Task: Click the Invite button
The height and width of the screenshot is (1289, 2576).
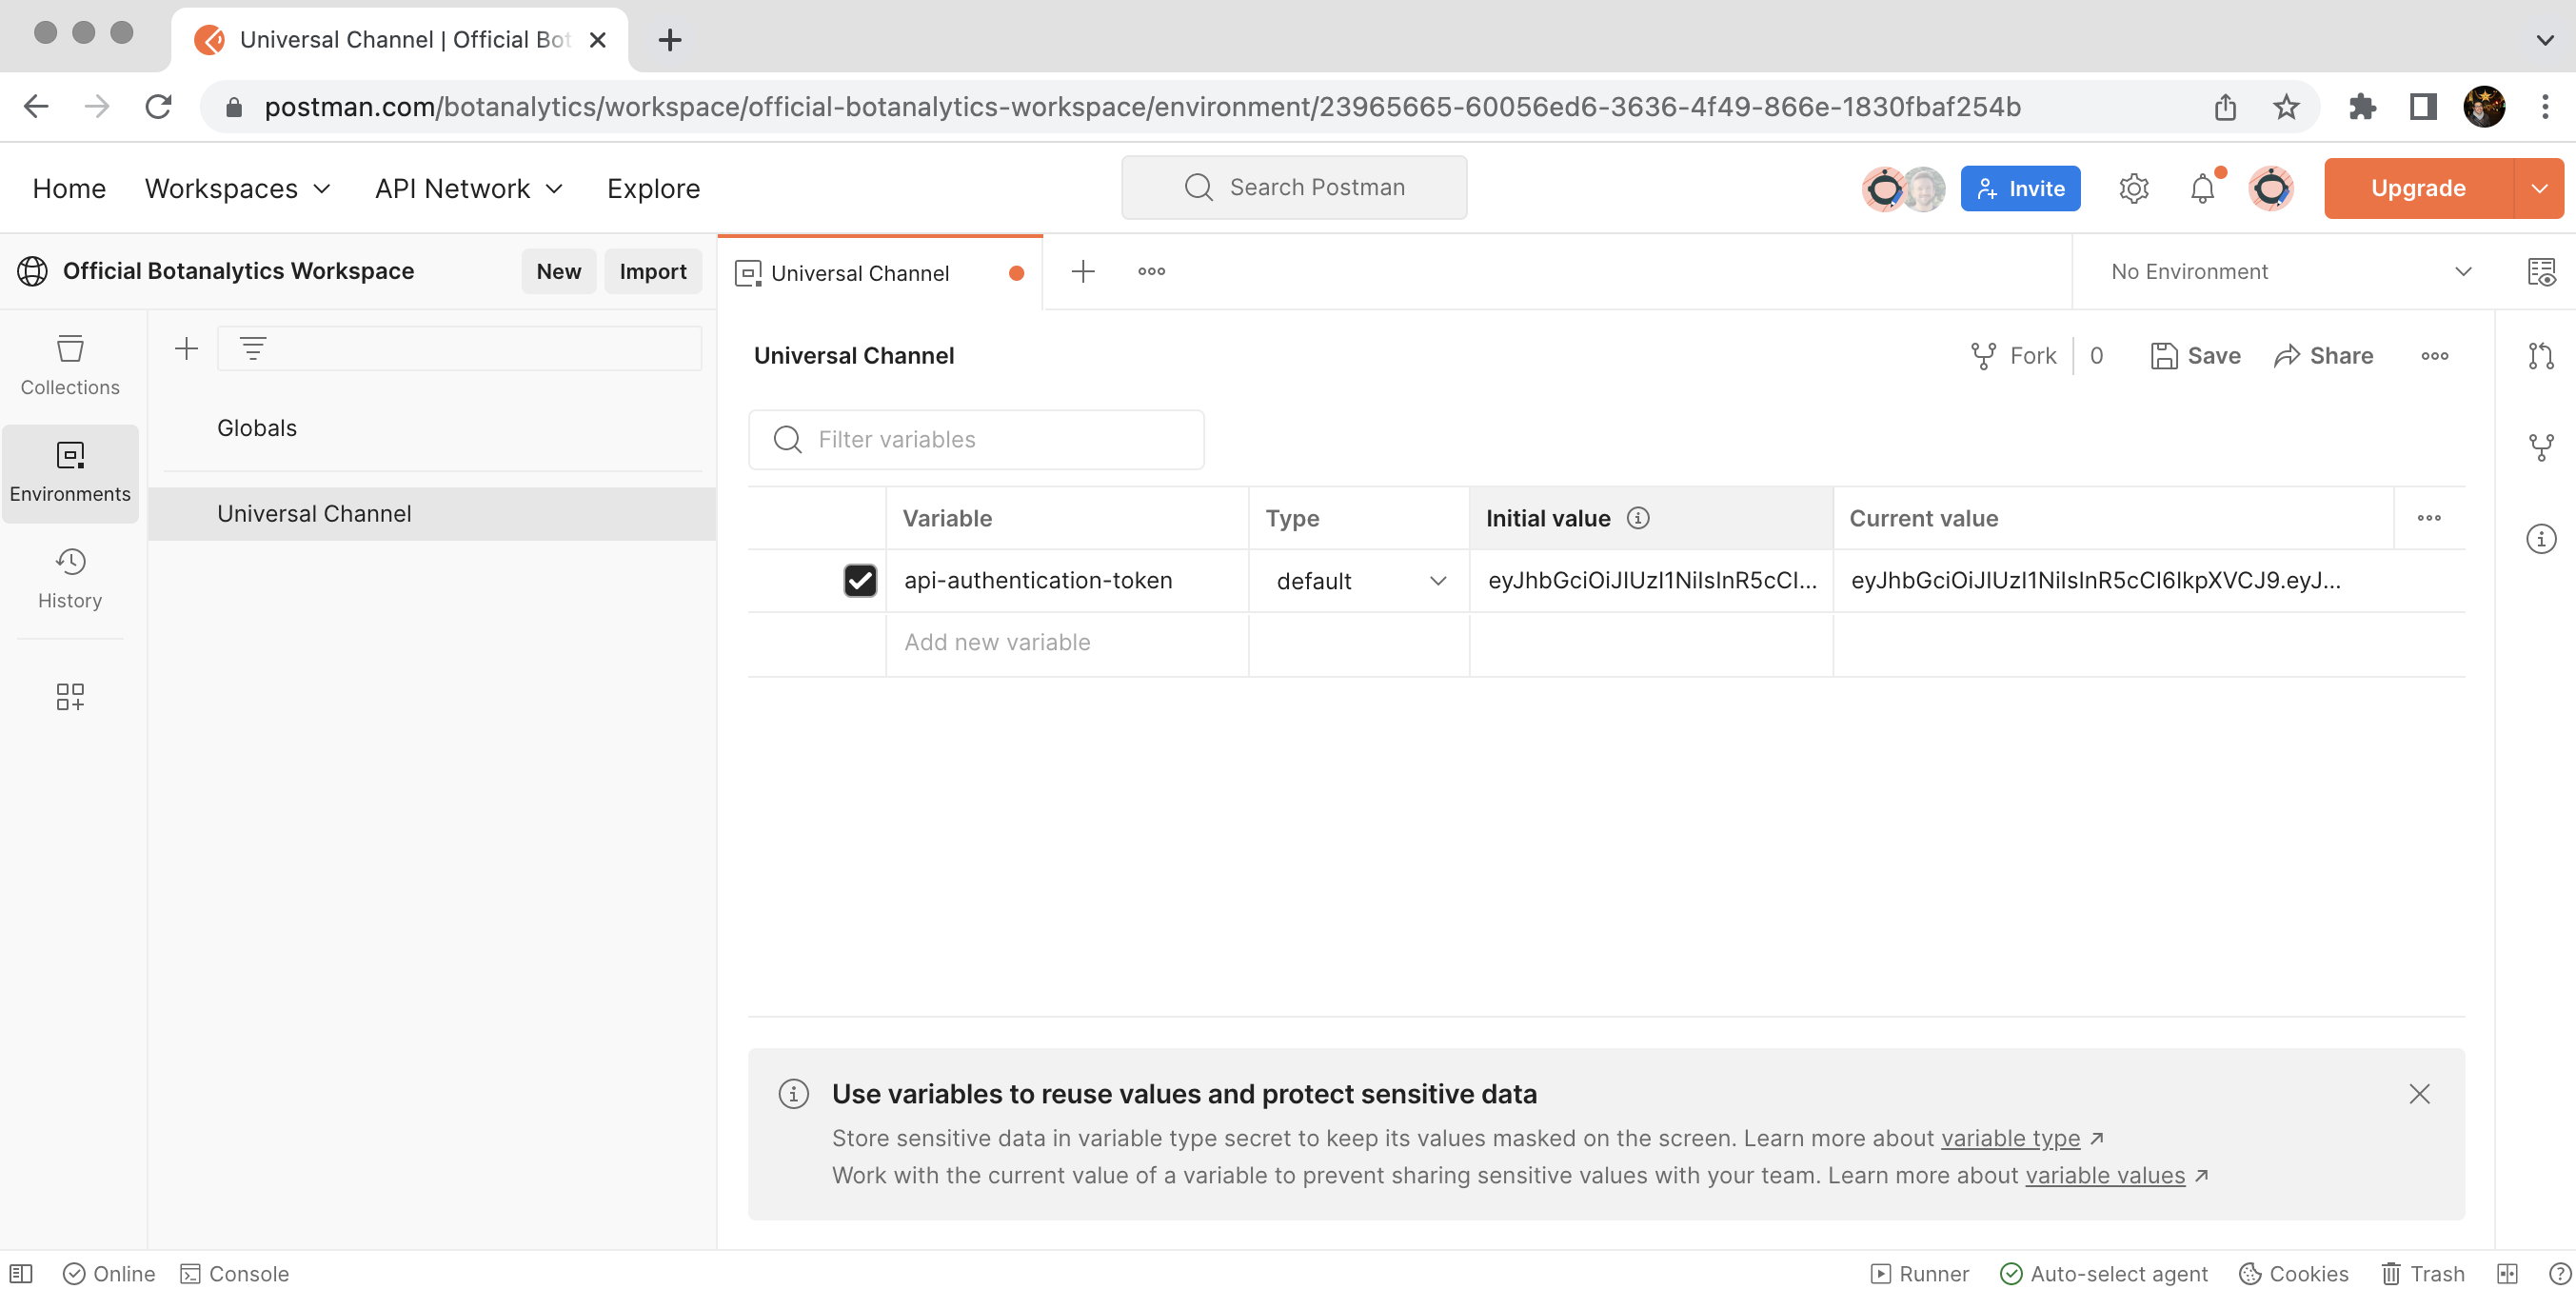Action: (x=2020, y=188)
